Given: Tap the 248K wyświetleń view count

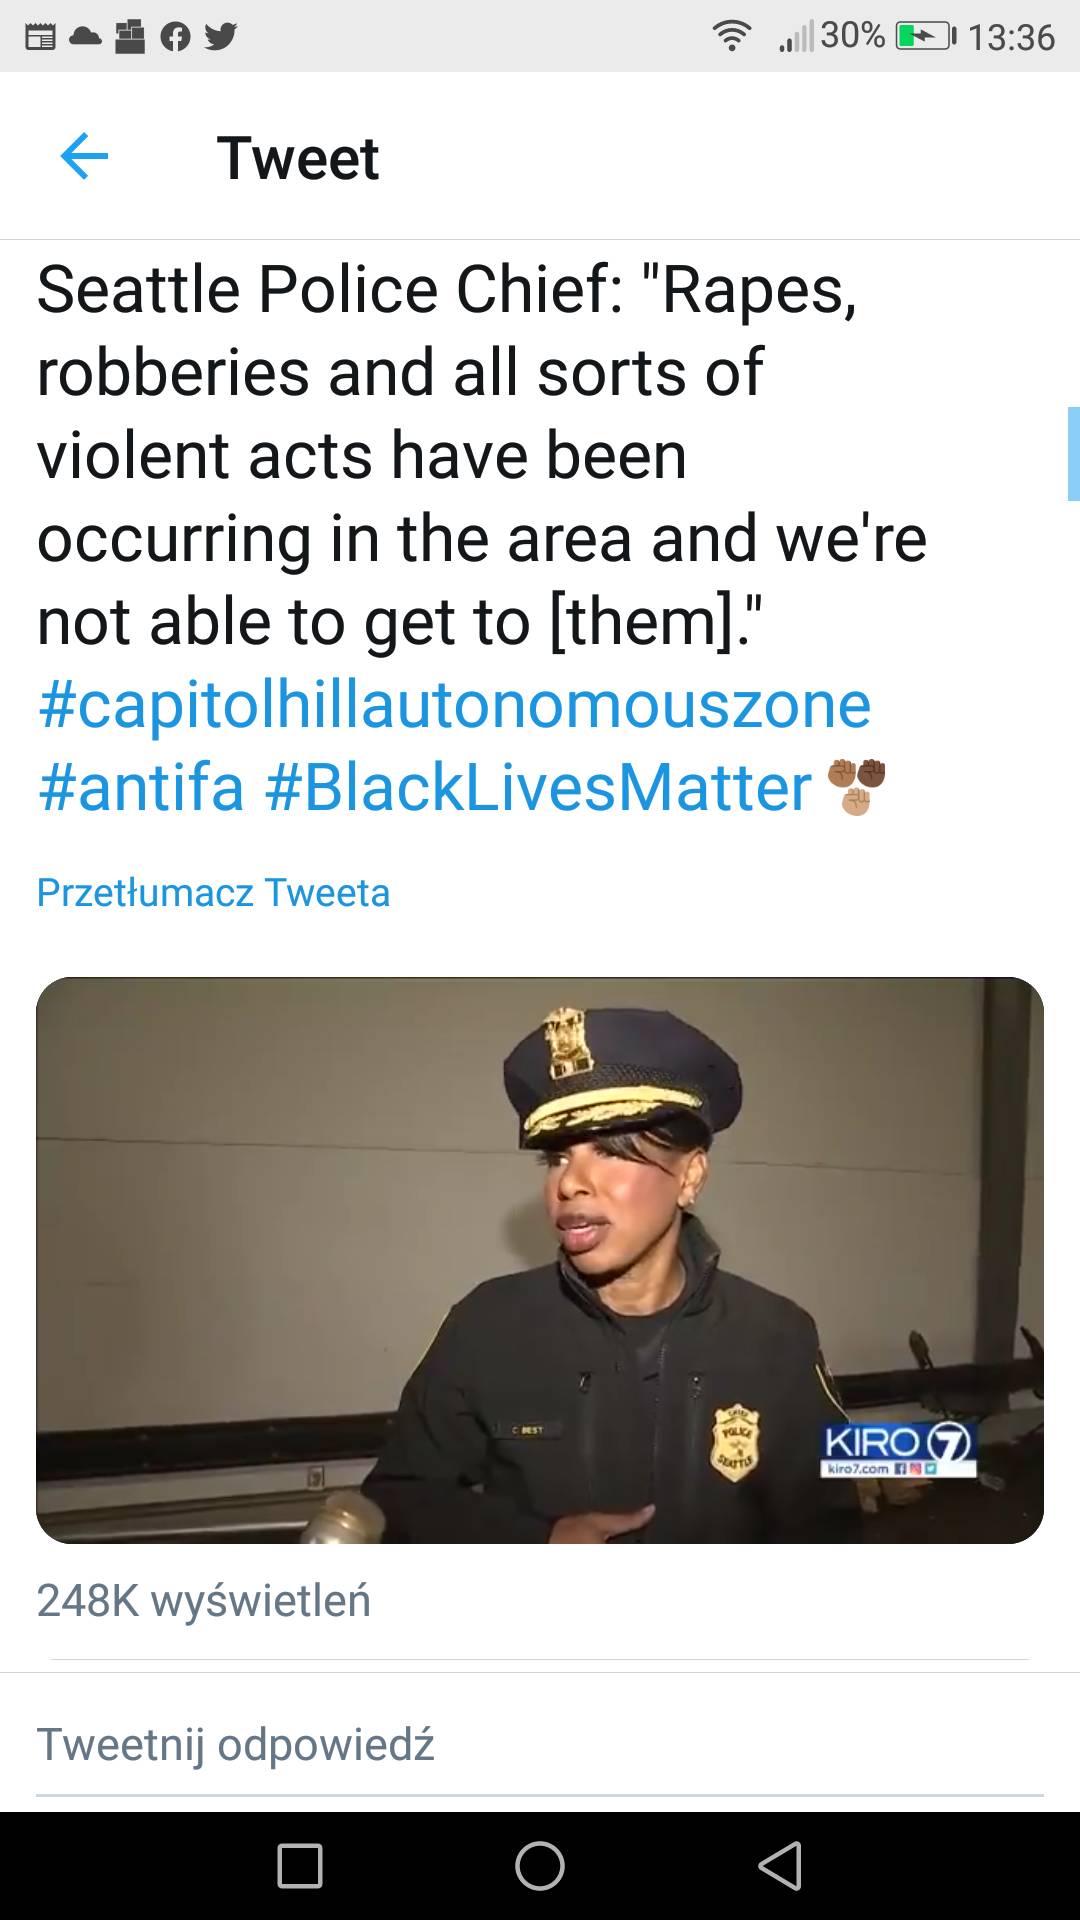Looking at the screenshot, I should click(204, 1600).
